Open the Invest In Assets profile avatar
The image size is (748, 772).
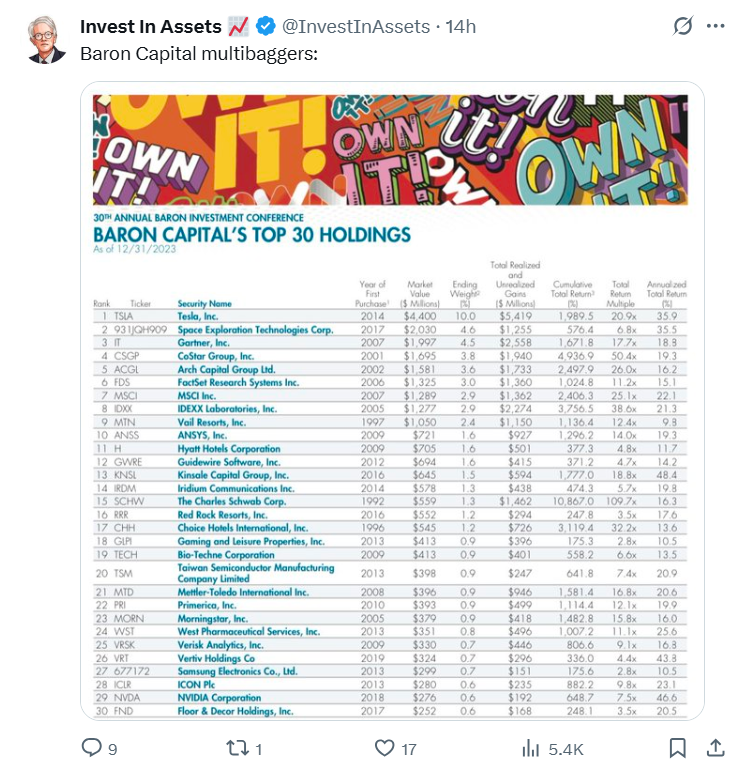pos(46,40)
